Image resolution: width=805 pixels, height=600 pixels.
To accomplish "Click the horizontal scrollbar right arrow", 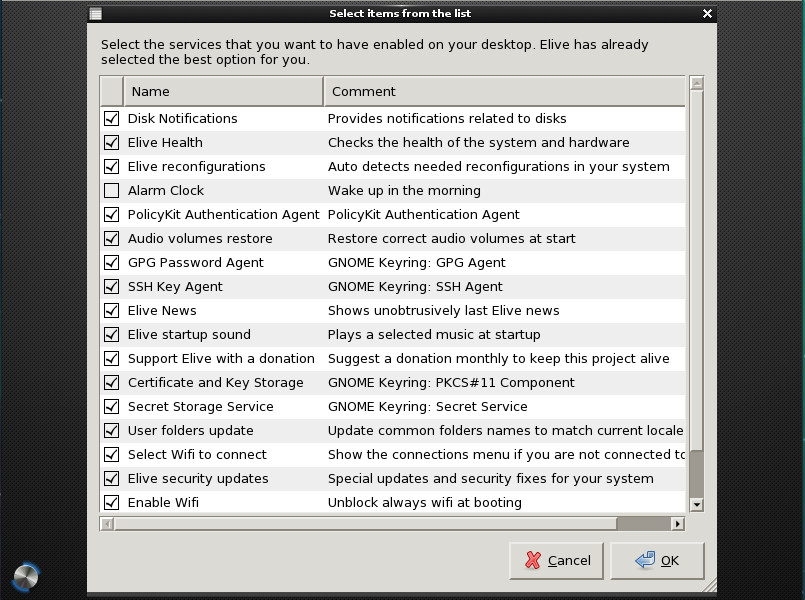I will point(678,523).
